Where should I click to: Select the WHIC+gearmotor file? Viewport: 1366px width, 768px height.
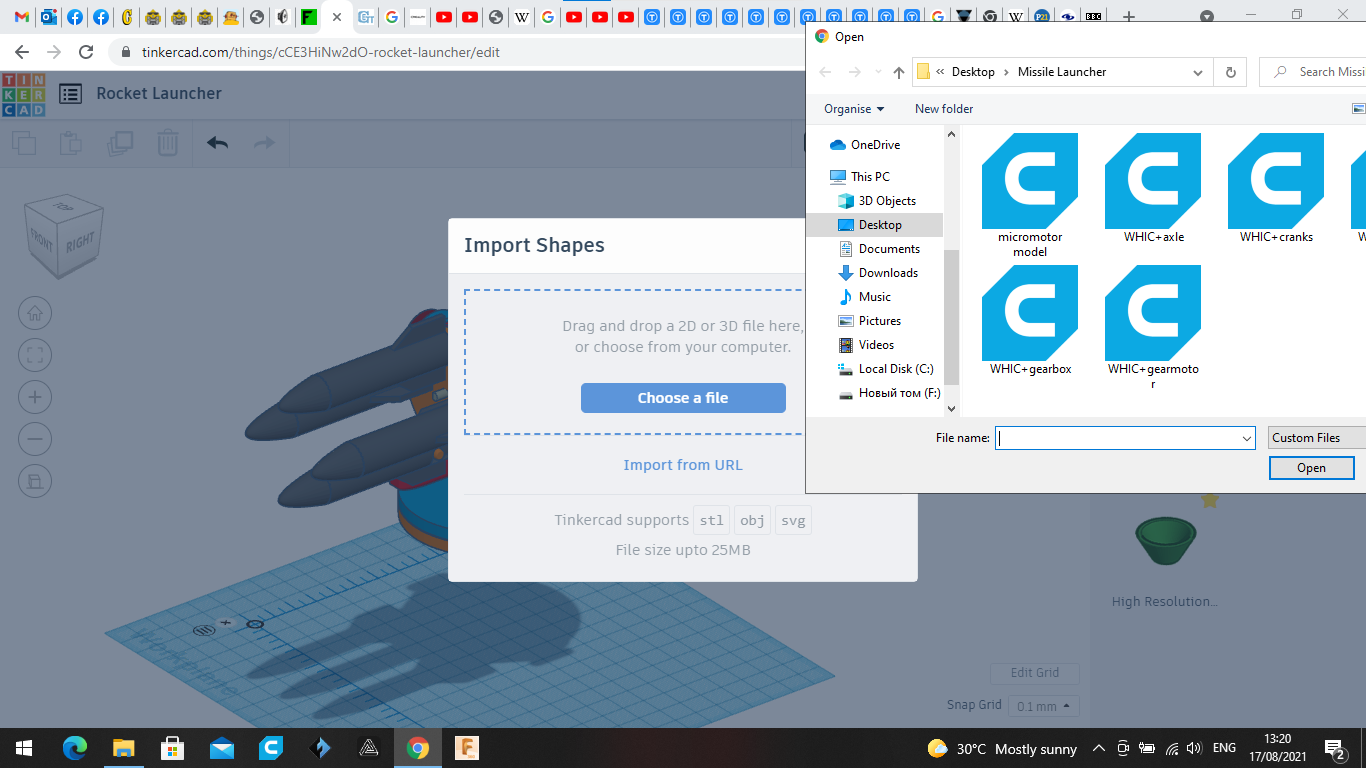(x=1153, y=328)
